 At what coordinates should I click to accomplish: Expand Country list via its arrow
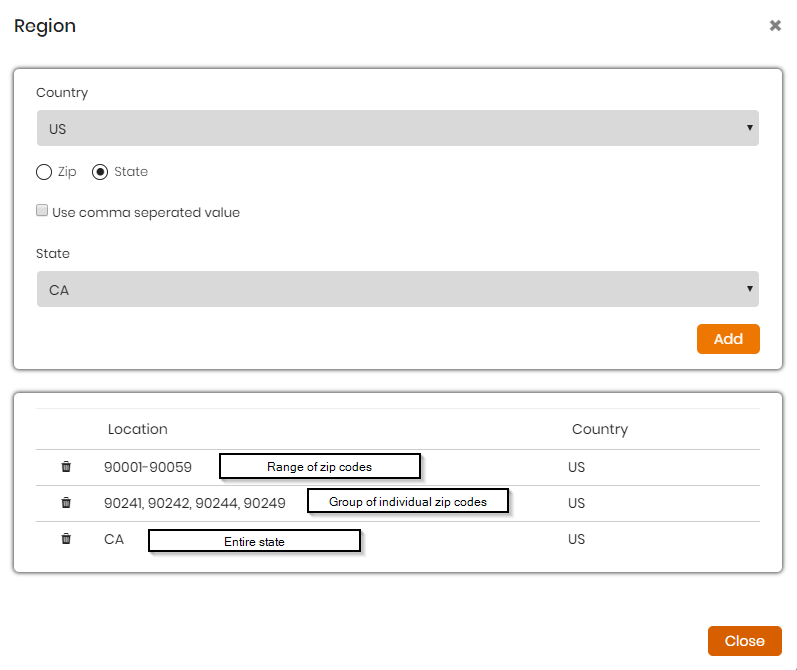(x=749, y=128)
